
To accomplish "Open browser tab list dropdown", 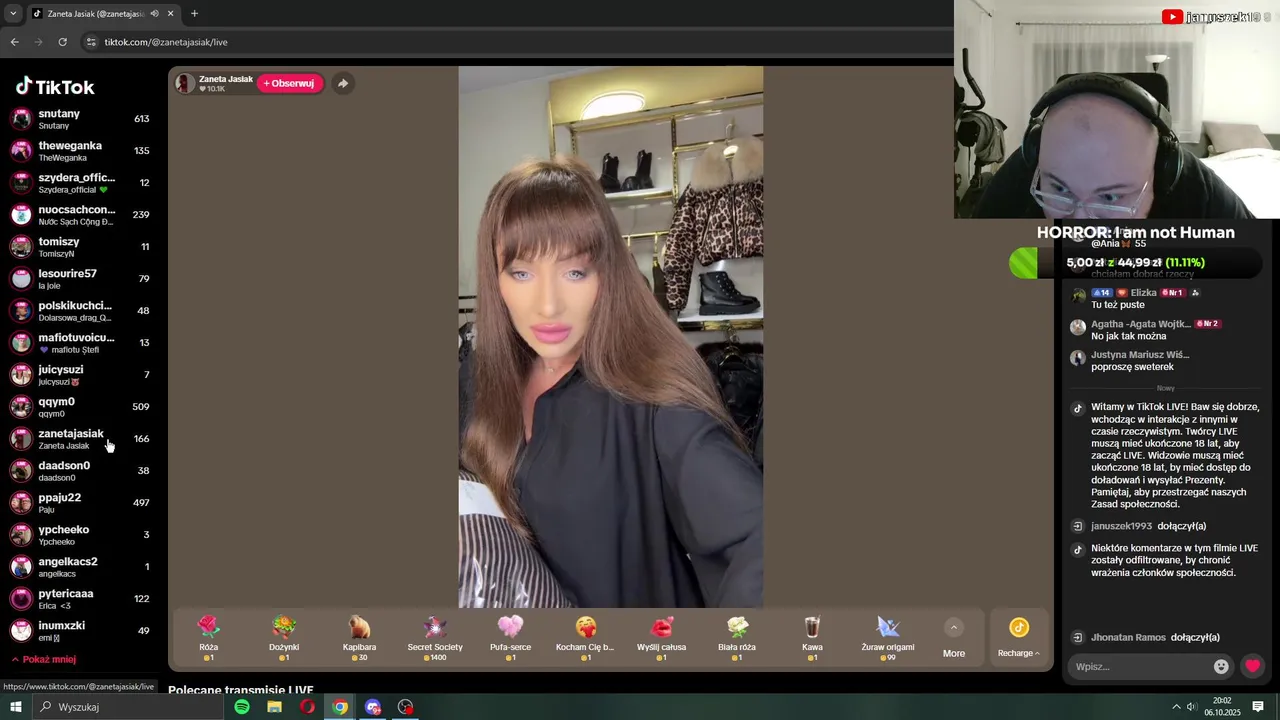I will click(13, 14).
